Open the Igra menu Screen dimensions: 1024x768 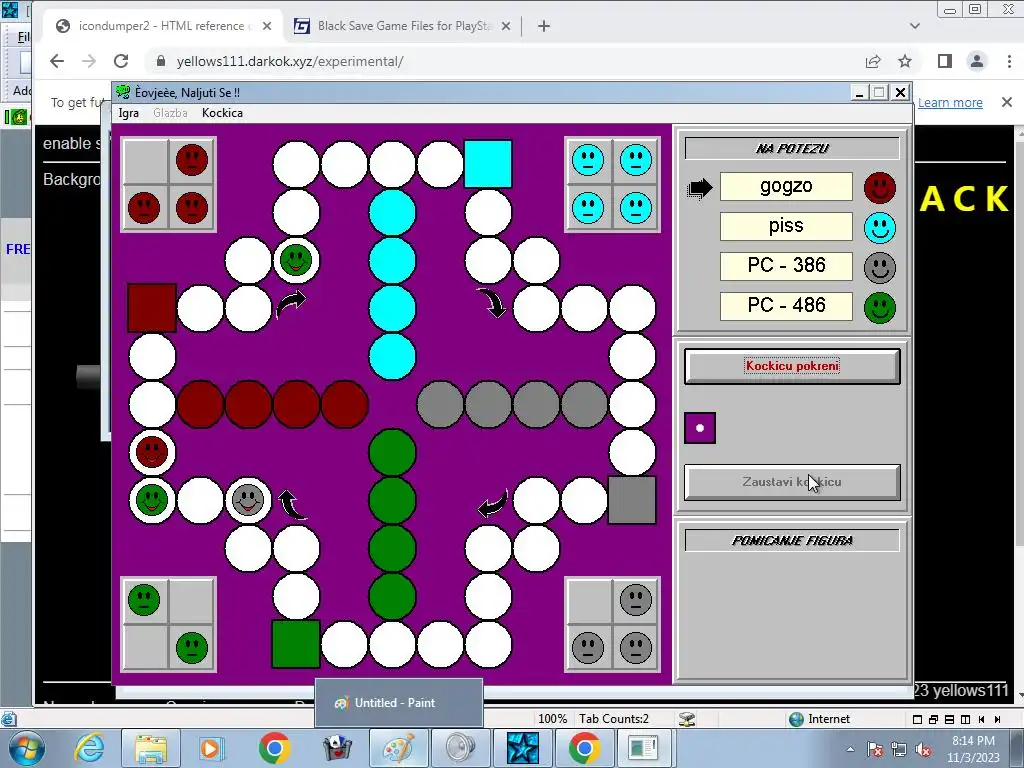pyautogui.click(x=129, y=113)
